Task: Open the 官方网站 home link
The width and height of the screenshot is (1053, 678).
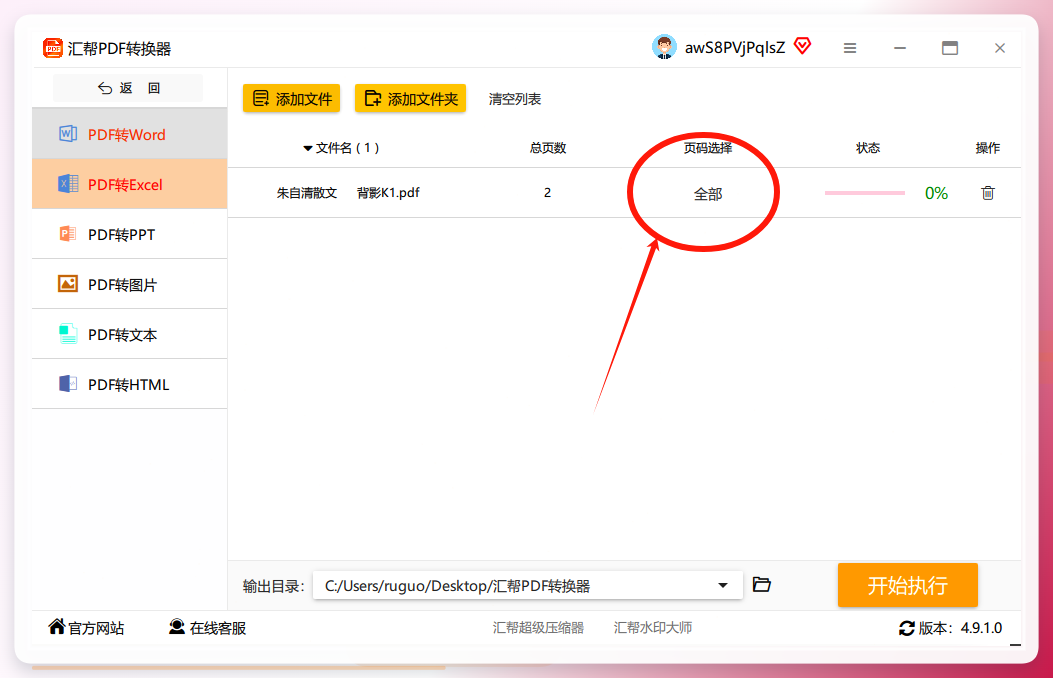Action: pyautogui.click(x=86, y=628)
